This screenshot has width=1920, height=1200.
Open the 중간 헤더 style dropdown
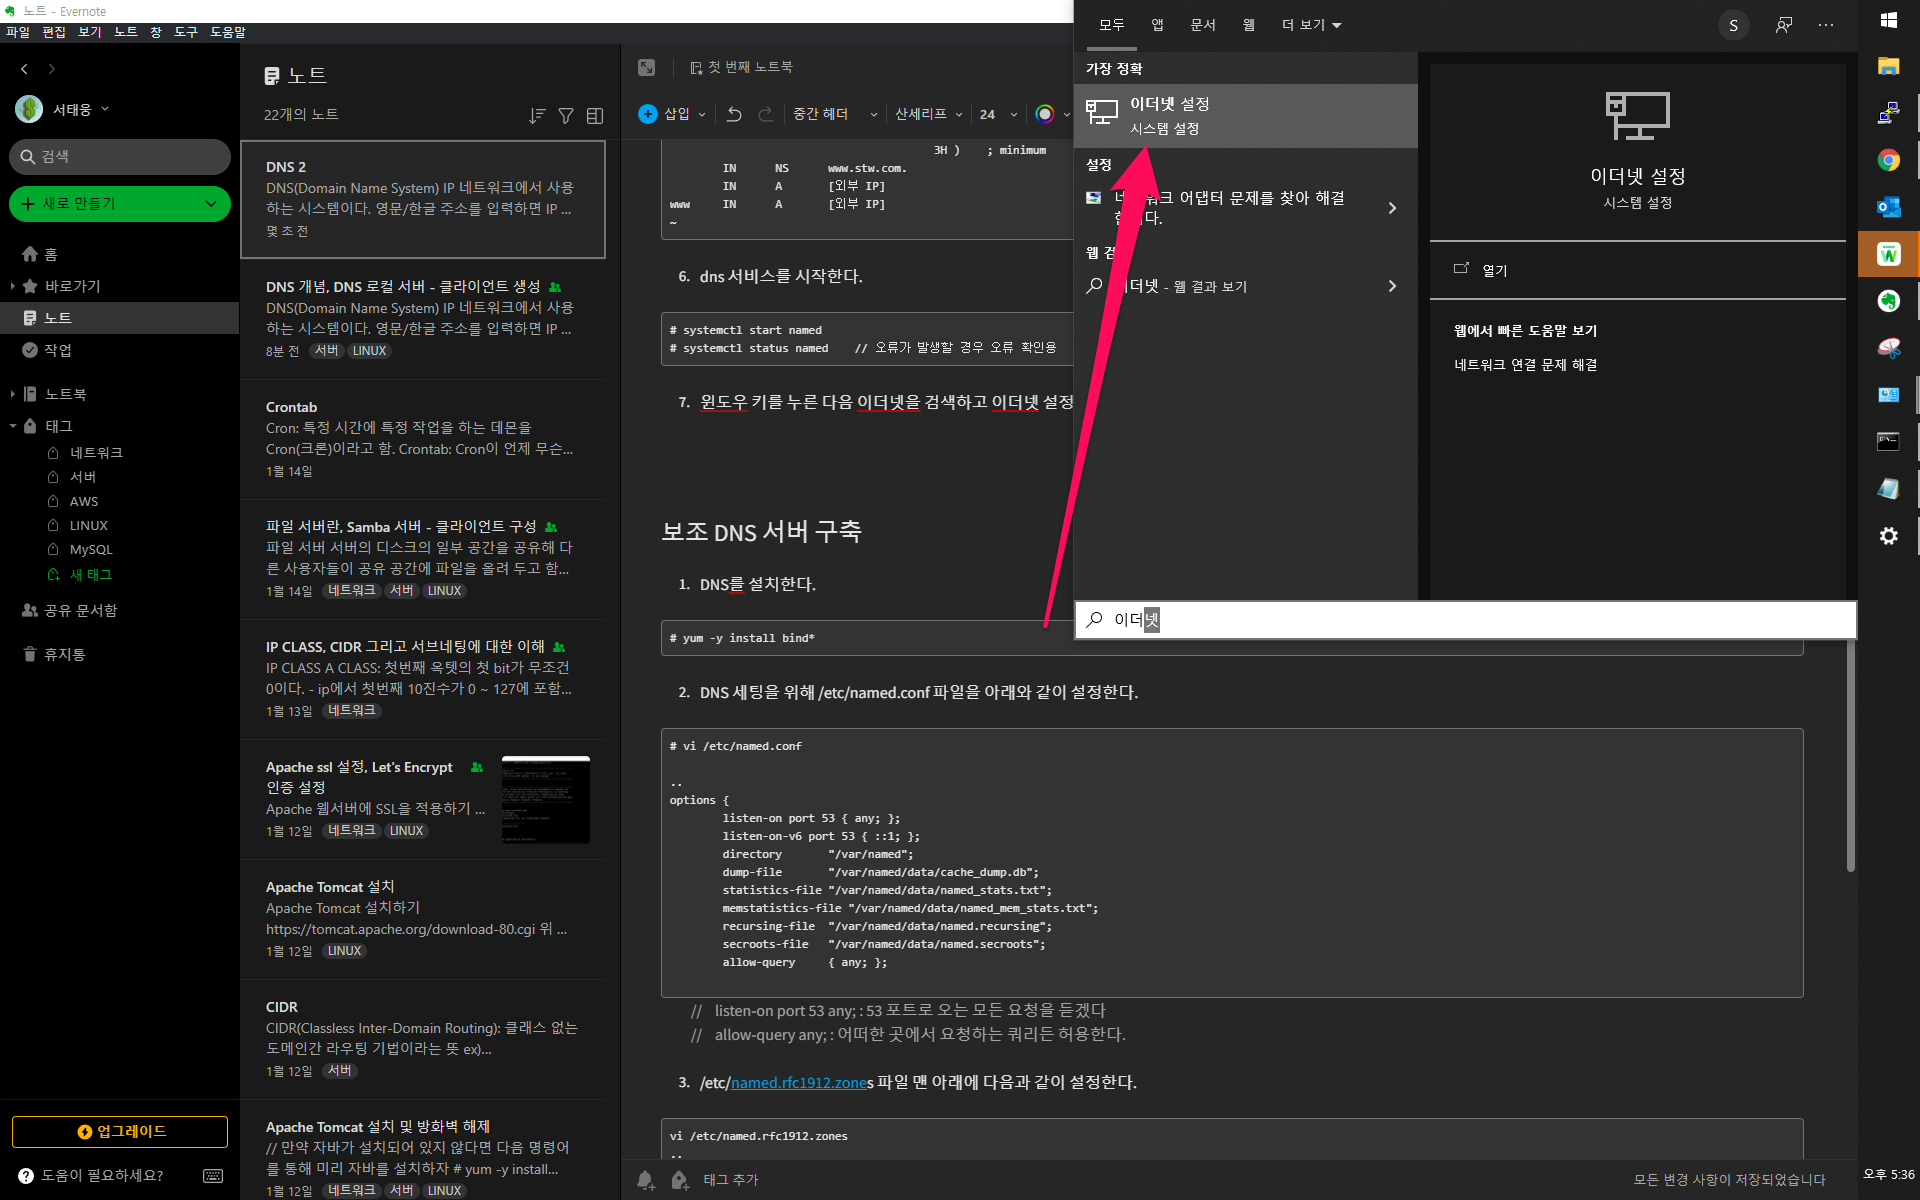click(835, 114)
